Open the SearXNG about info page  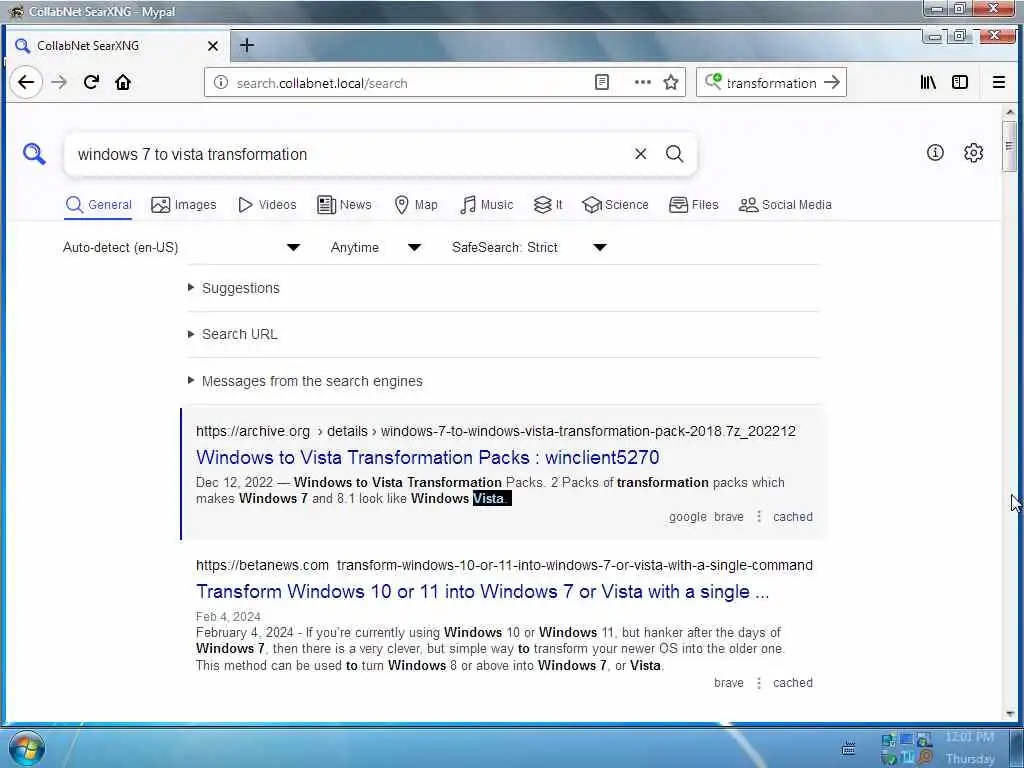935,153
